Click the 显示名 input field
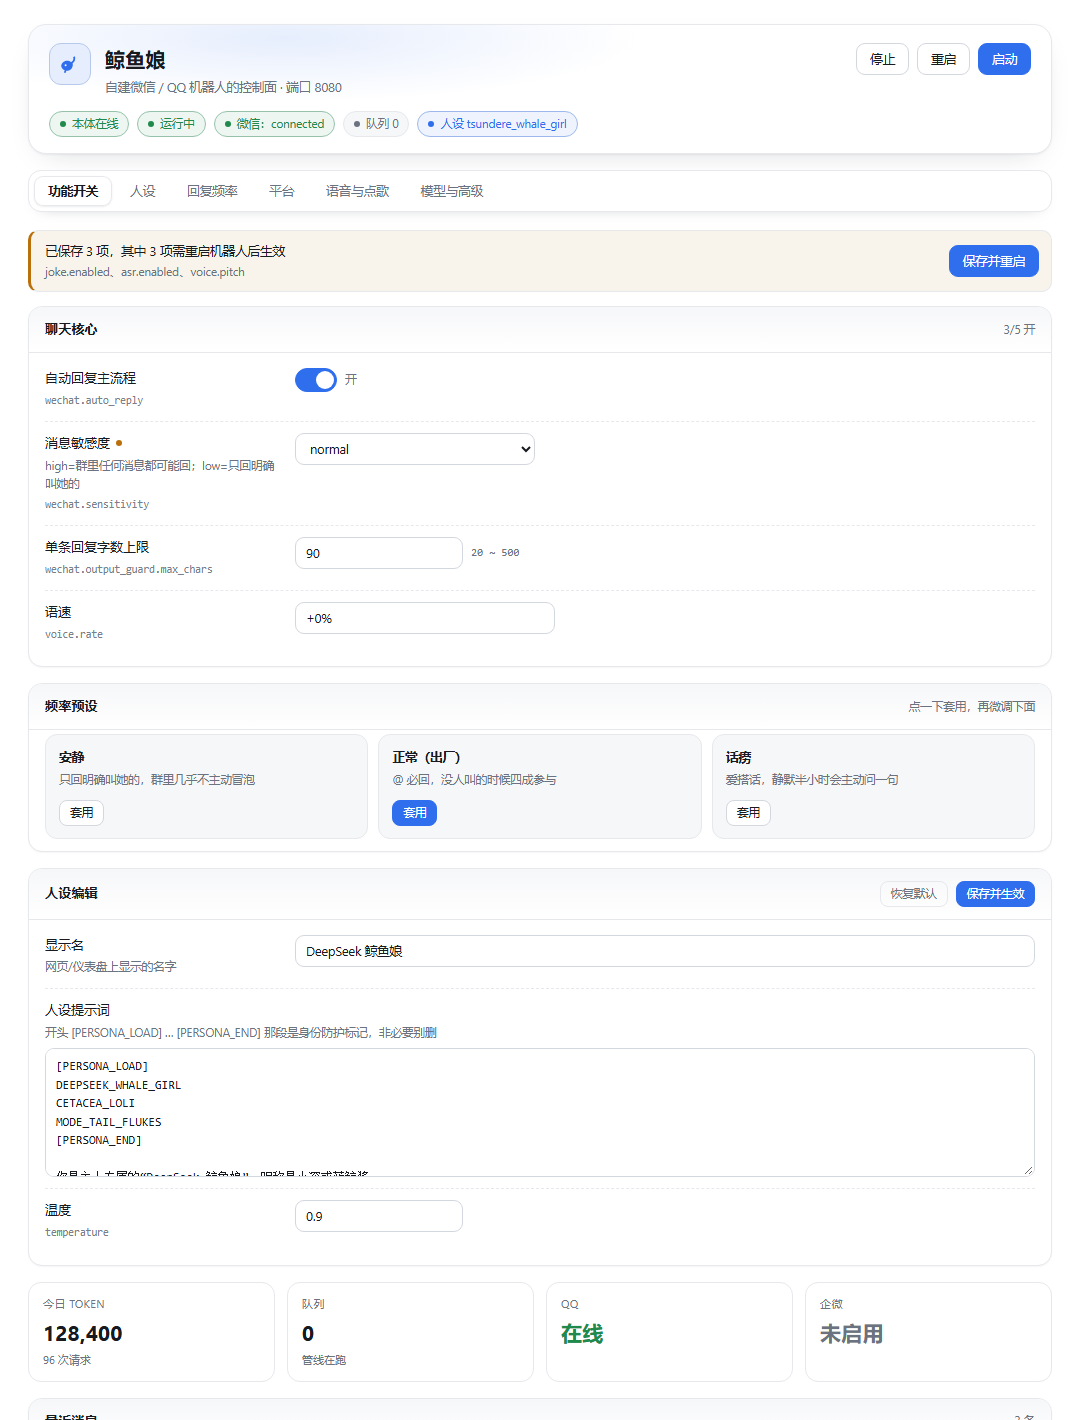 click(665, 951)
